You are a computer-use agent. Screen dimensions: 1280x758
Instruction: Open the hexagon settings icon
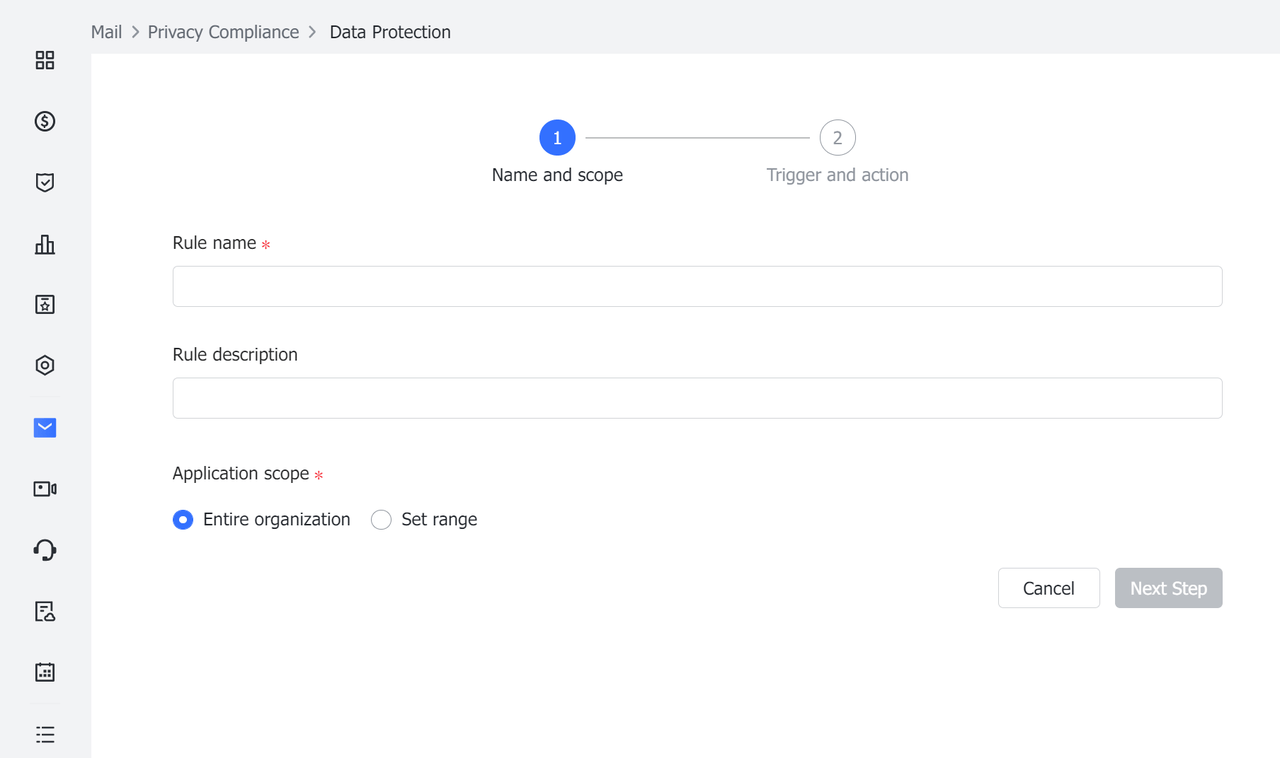pyautogui.click(x=45, y=366)
